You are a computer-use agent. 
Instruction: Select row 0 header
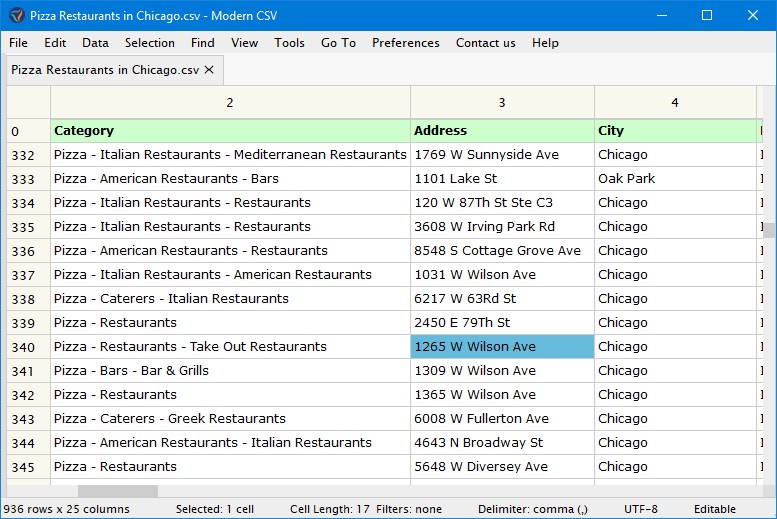point(28,131)
